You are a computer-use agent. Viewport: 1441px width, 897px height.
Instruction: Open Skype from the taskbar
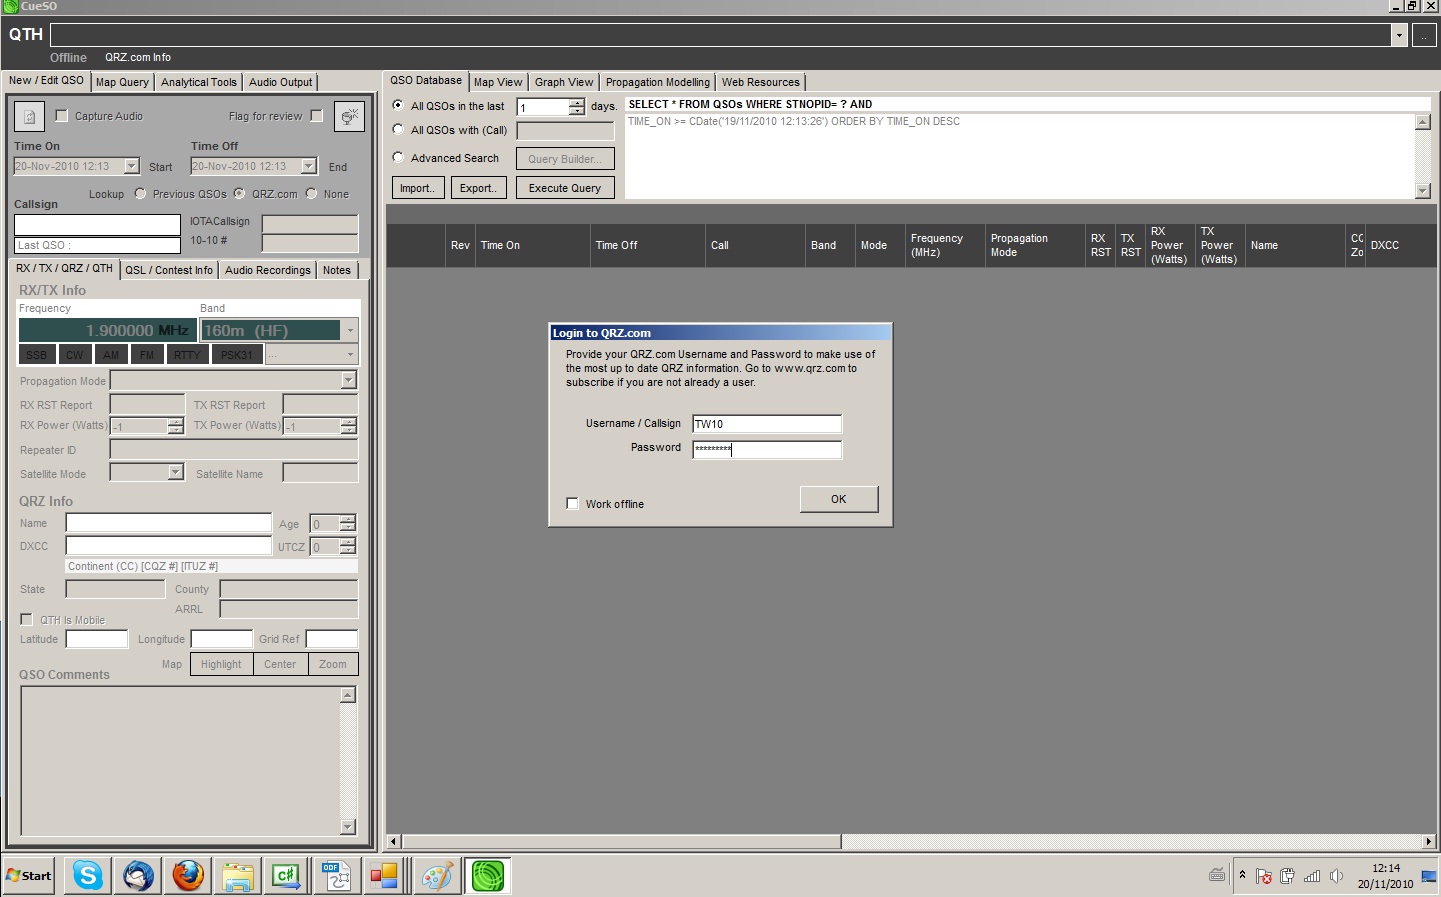pyautogui.click(x=88, y=876)
